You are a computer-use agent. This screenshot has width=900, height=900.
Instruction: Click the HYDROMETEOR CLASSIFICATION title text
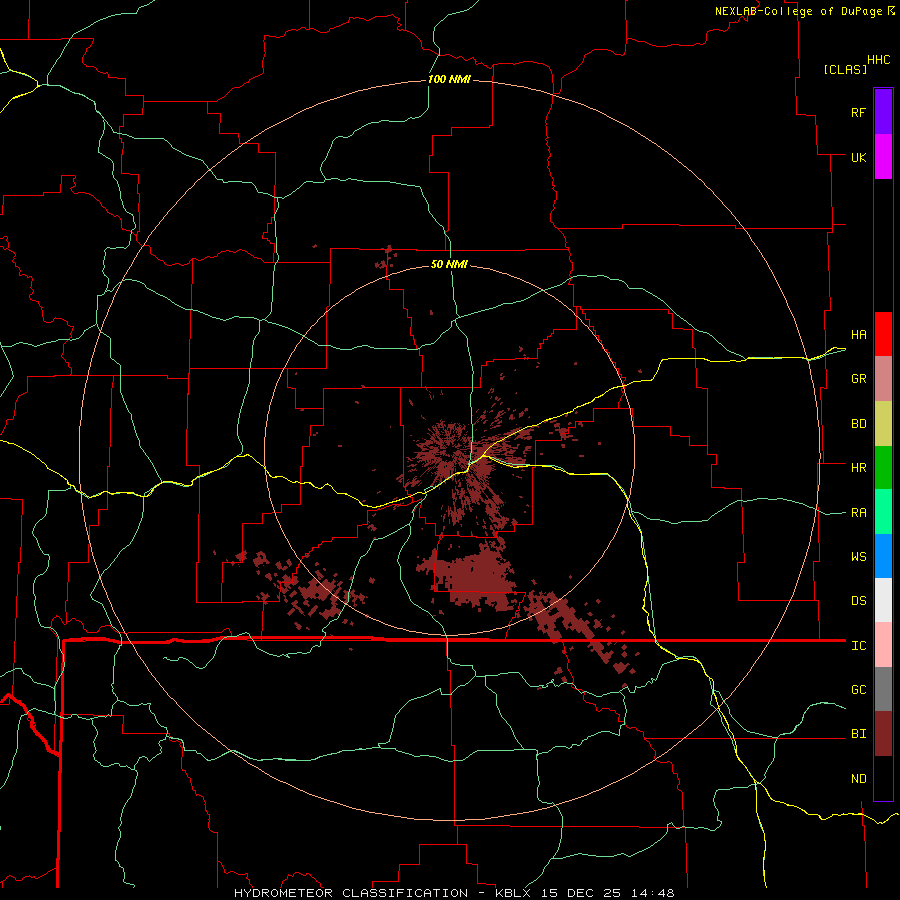coord(351,893)
